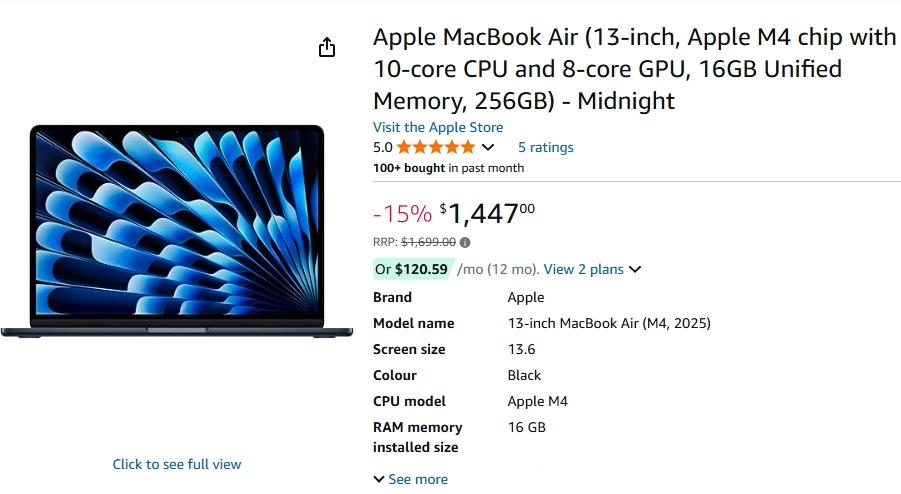Click the share icon beside the product title
901x494 pixels.
(327, 48)
